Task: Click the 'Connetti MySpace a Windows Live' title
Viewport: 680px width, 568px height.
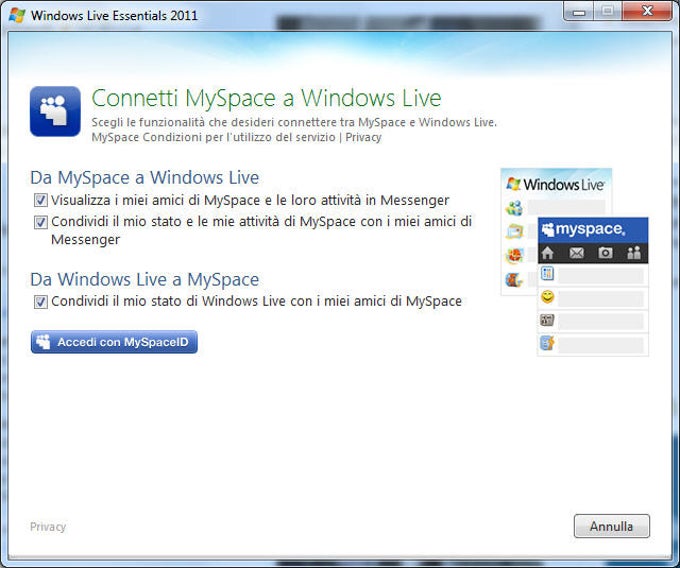Action: click(266, 98)
